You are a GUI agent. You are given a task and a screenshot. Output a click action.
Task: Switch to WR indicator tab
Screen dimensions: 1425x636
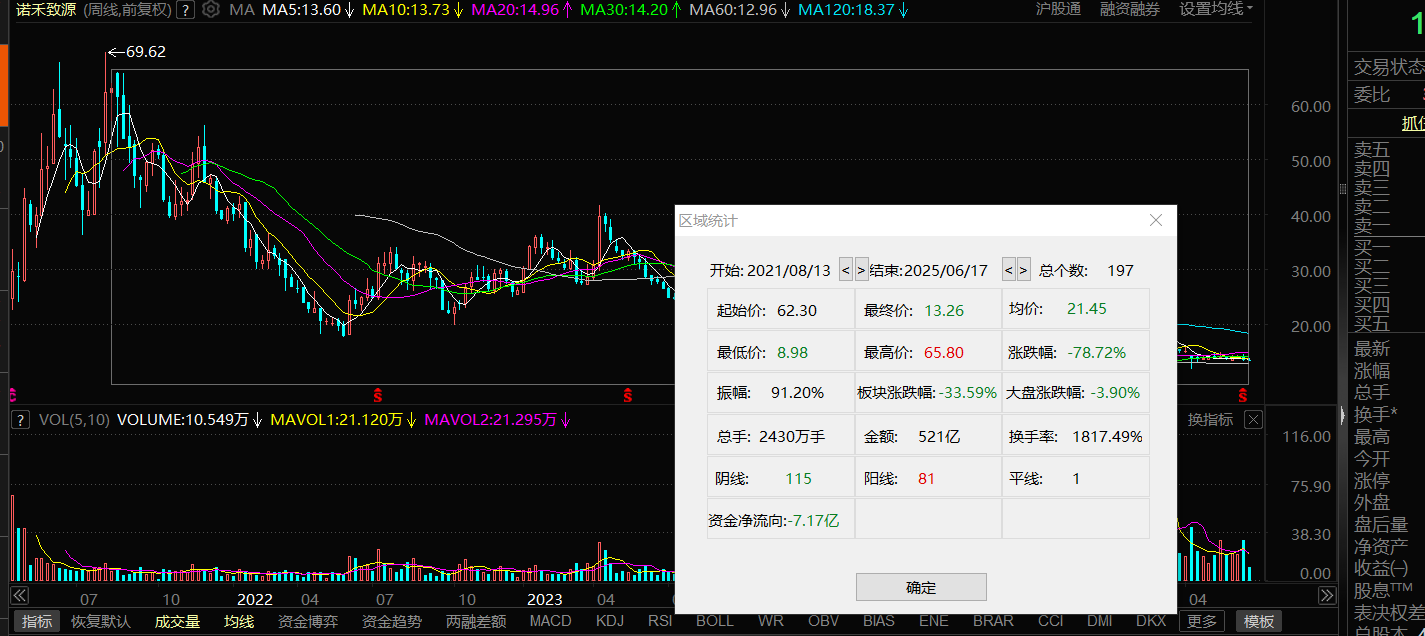point(771,621)
